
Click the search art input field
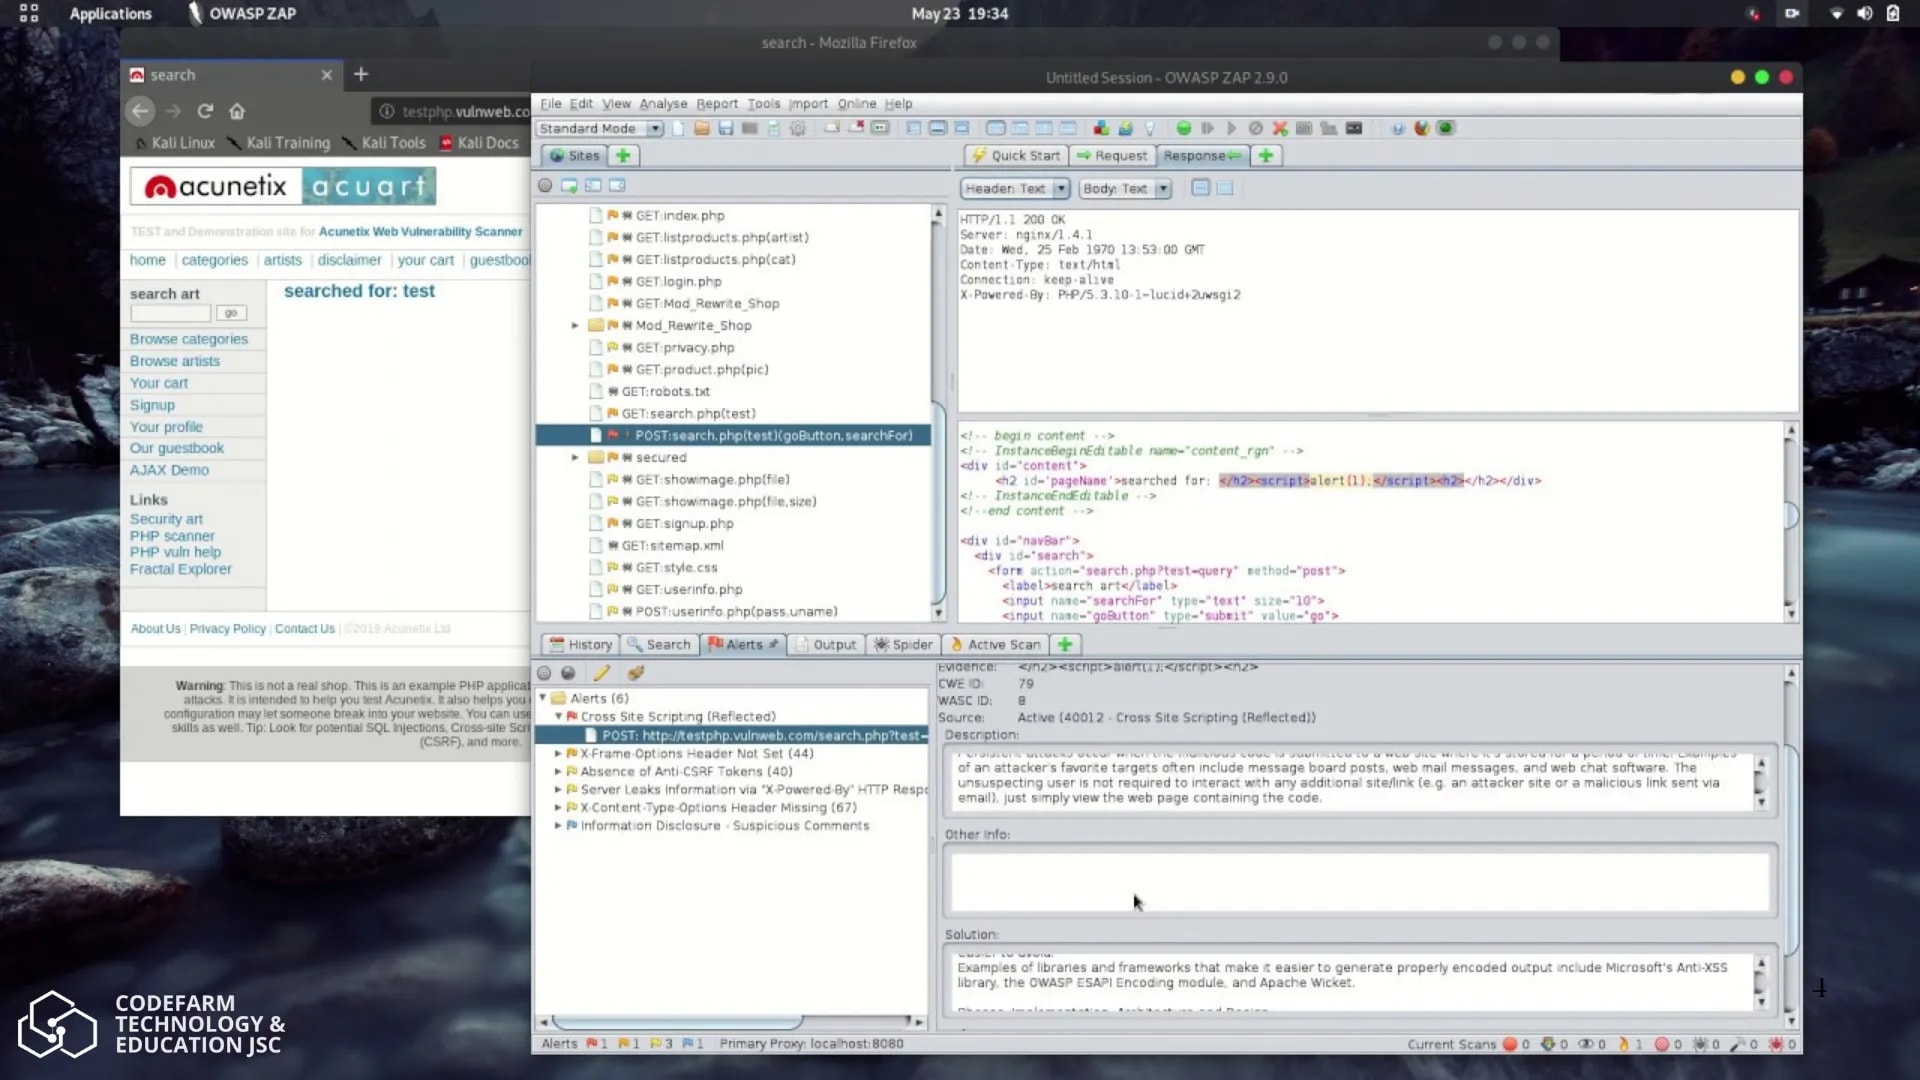tap(170, 313)
